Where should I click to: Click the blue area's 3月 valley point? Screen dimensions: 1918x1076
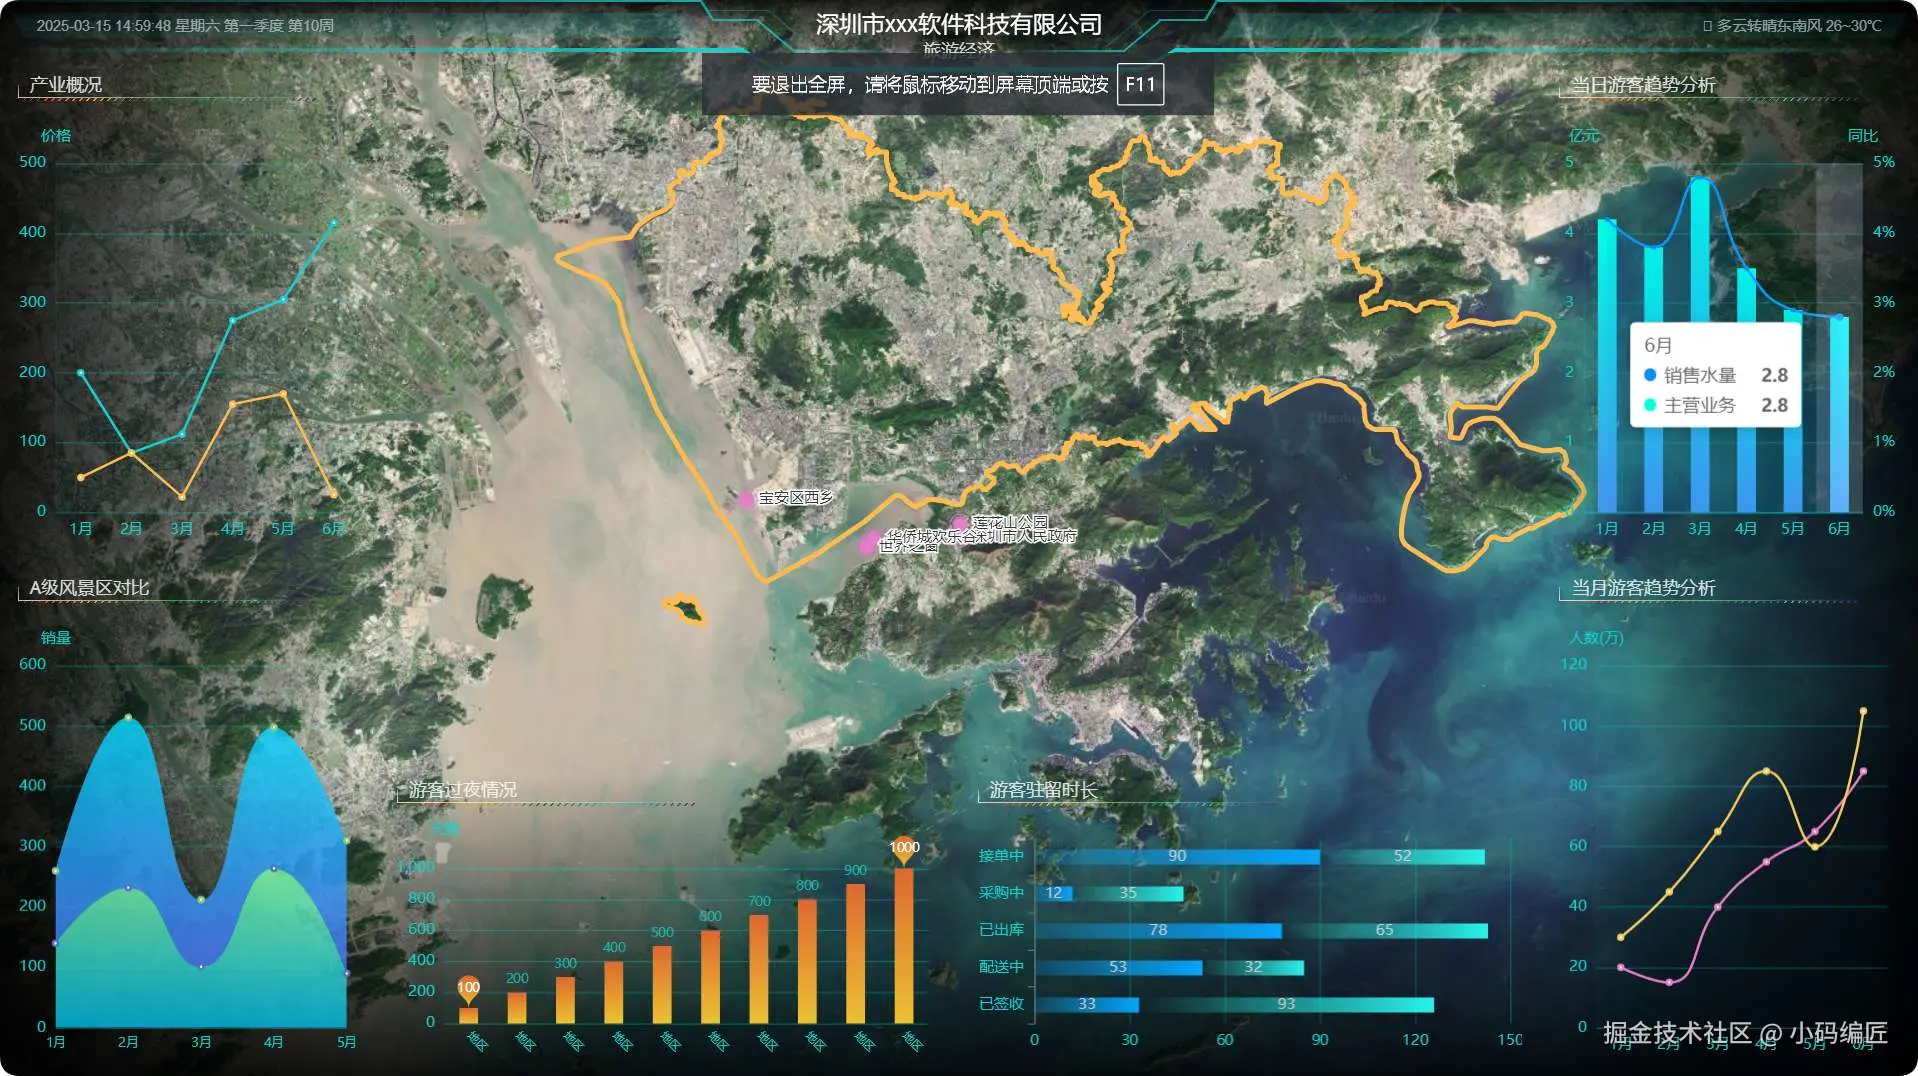(201, 900)
